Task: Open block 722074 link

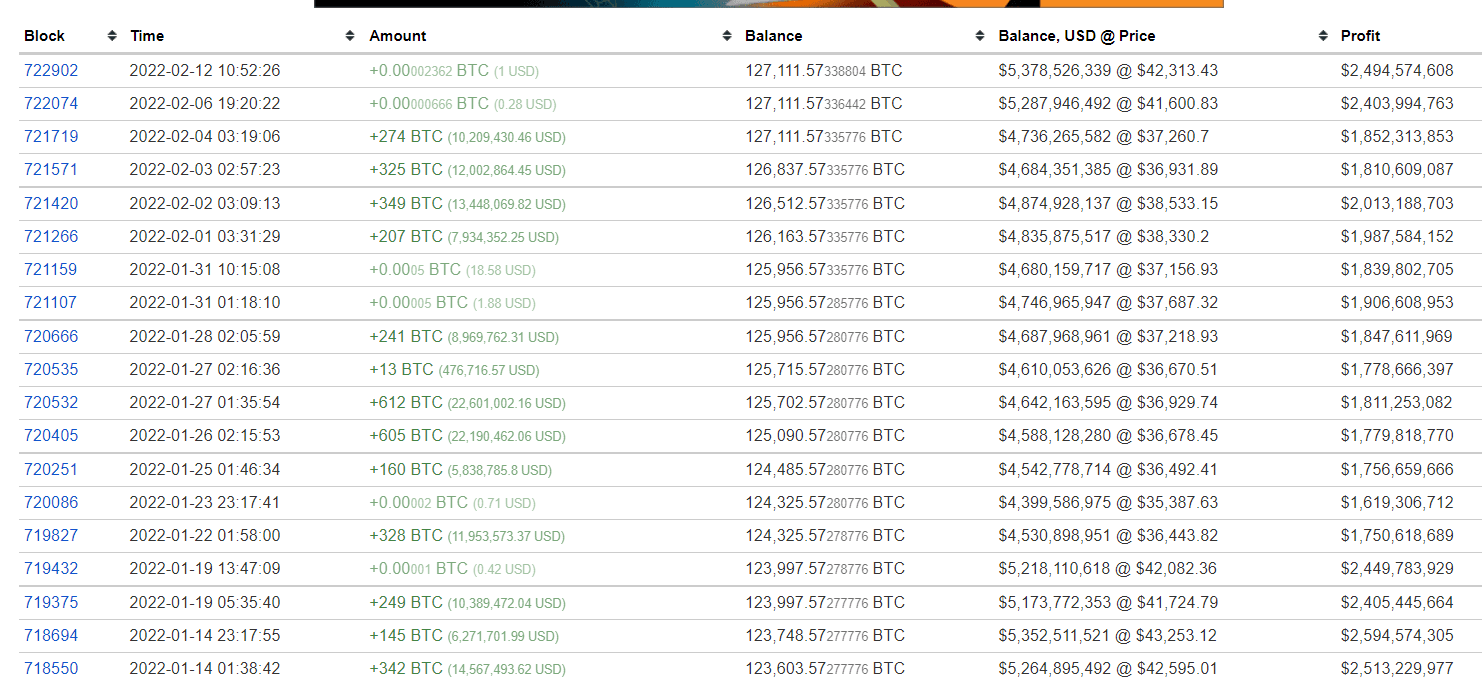Action: [x=51, y=104]
